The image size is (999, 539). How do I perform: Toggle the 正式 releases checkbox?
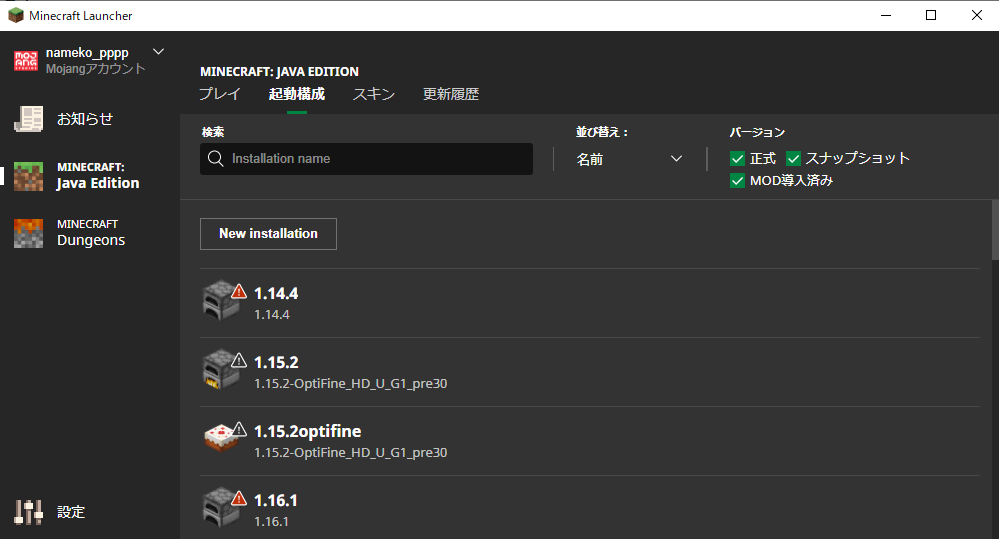coord(737,159)
